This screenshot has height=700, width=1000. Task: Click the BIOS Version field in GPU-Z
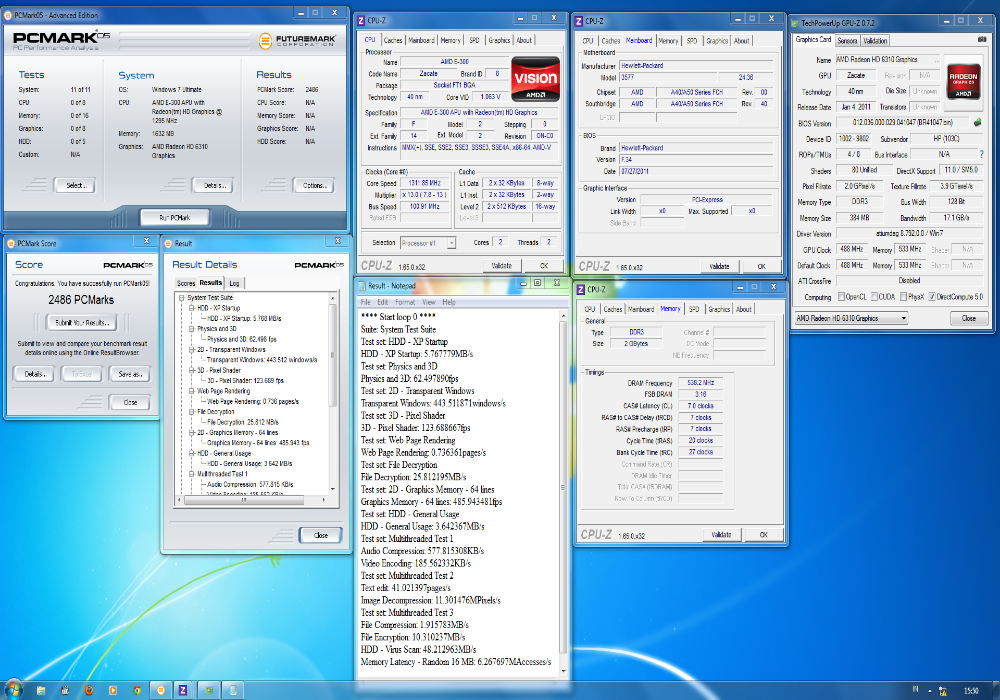[902, 122]
